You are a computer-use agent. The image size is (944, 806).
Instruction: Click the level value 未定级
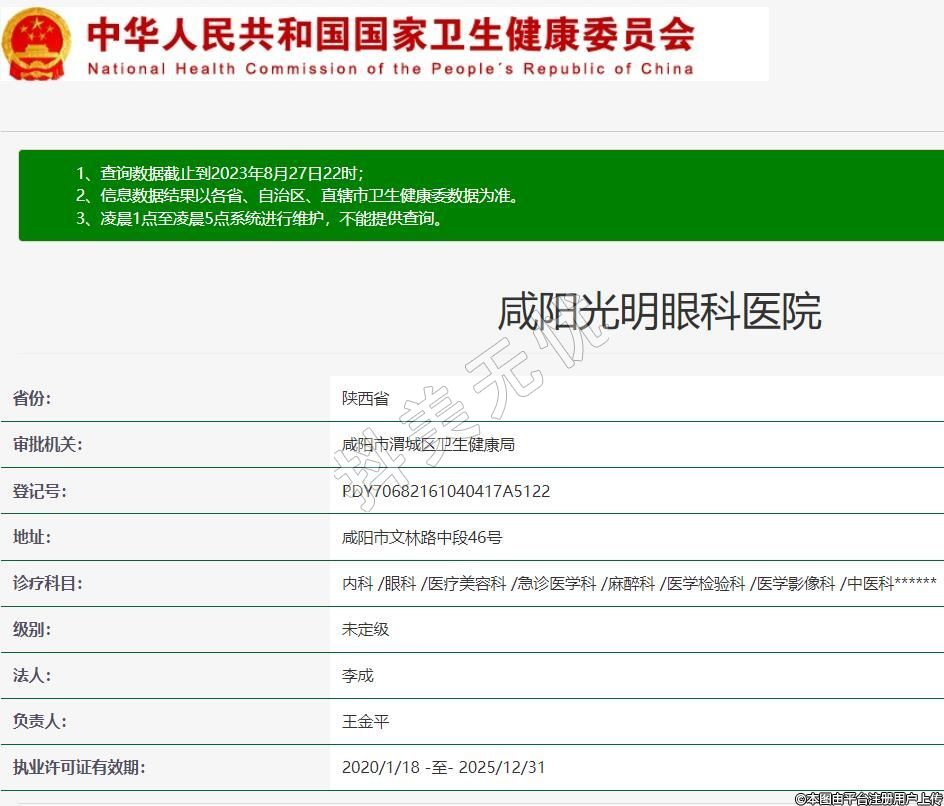point(365,629)
